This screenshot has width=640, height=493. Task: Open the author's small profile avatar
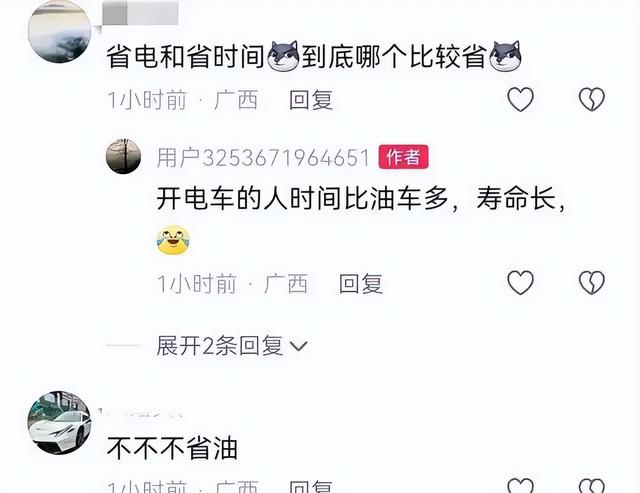tap(123, 156)
